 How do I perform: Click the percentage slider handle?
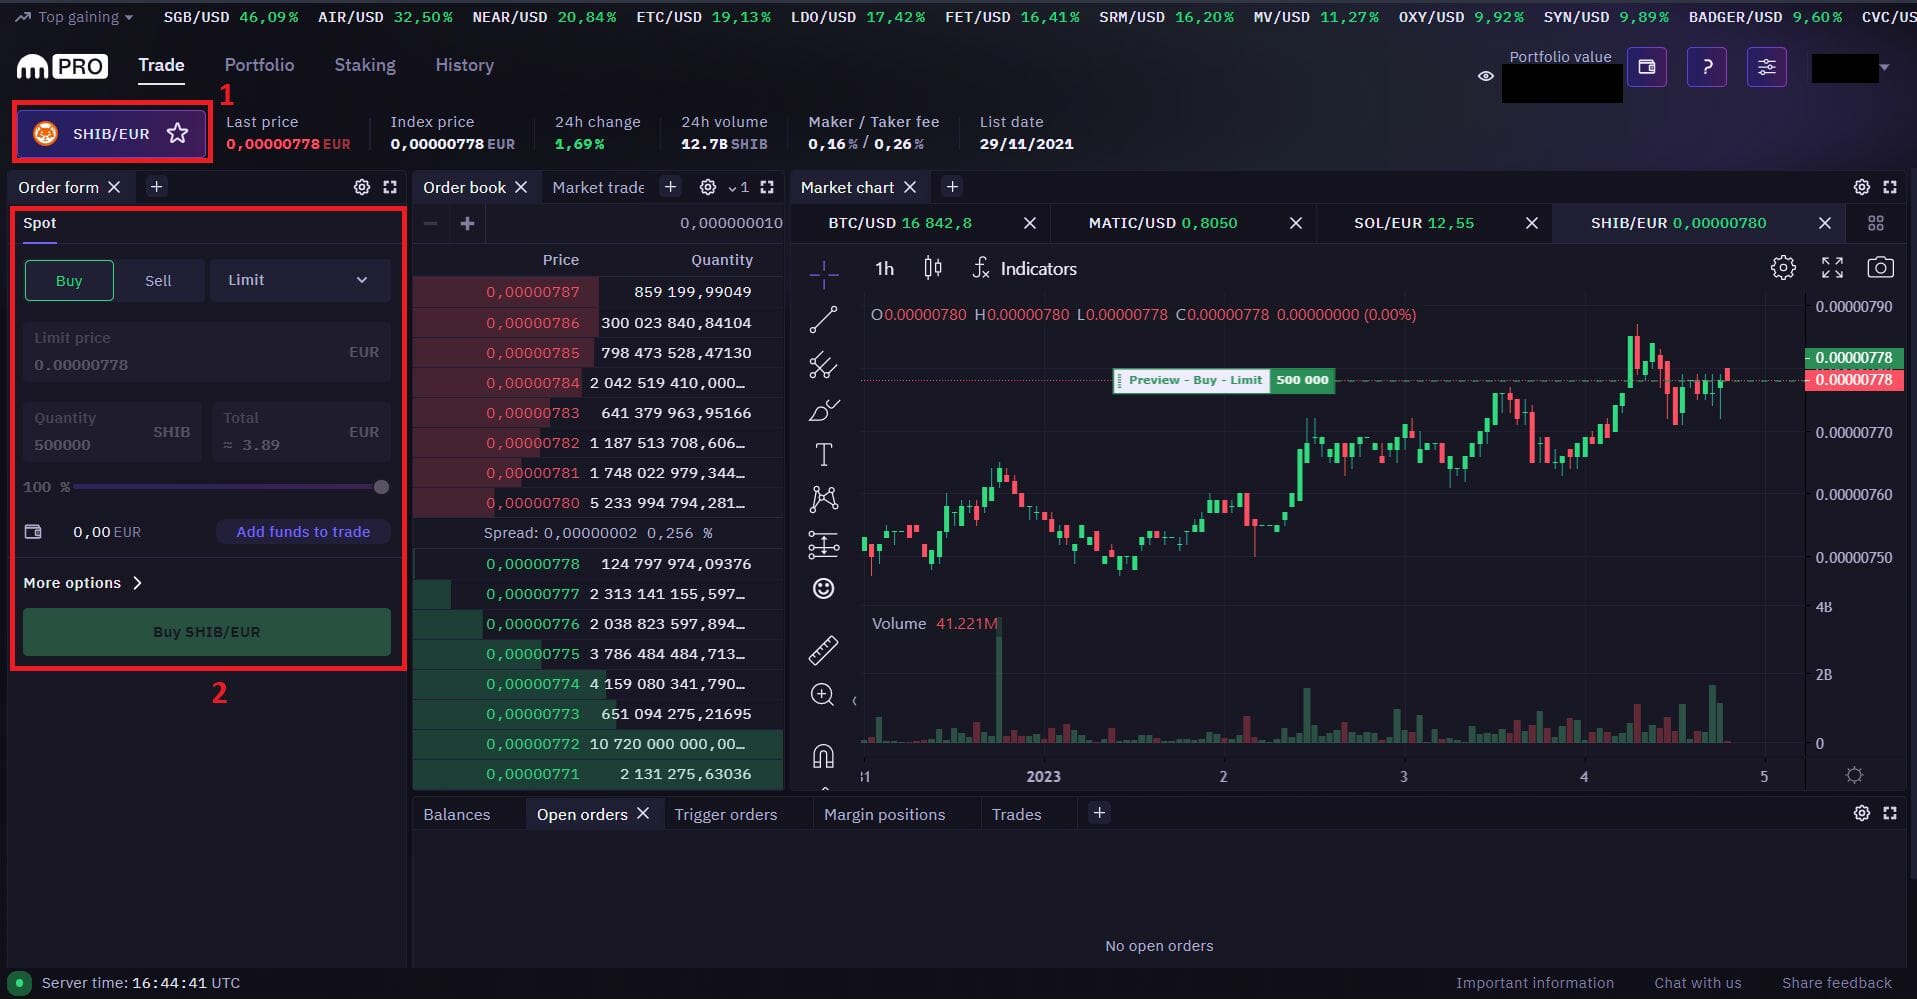tap(381, 487)
